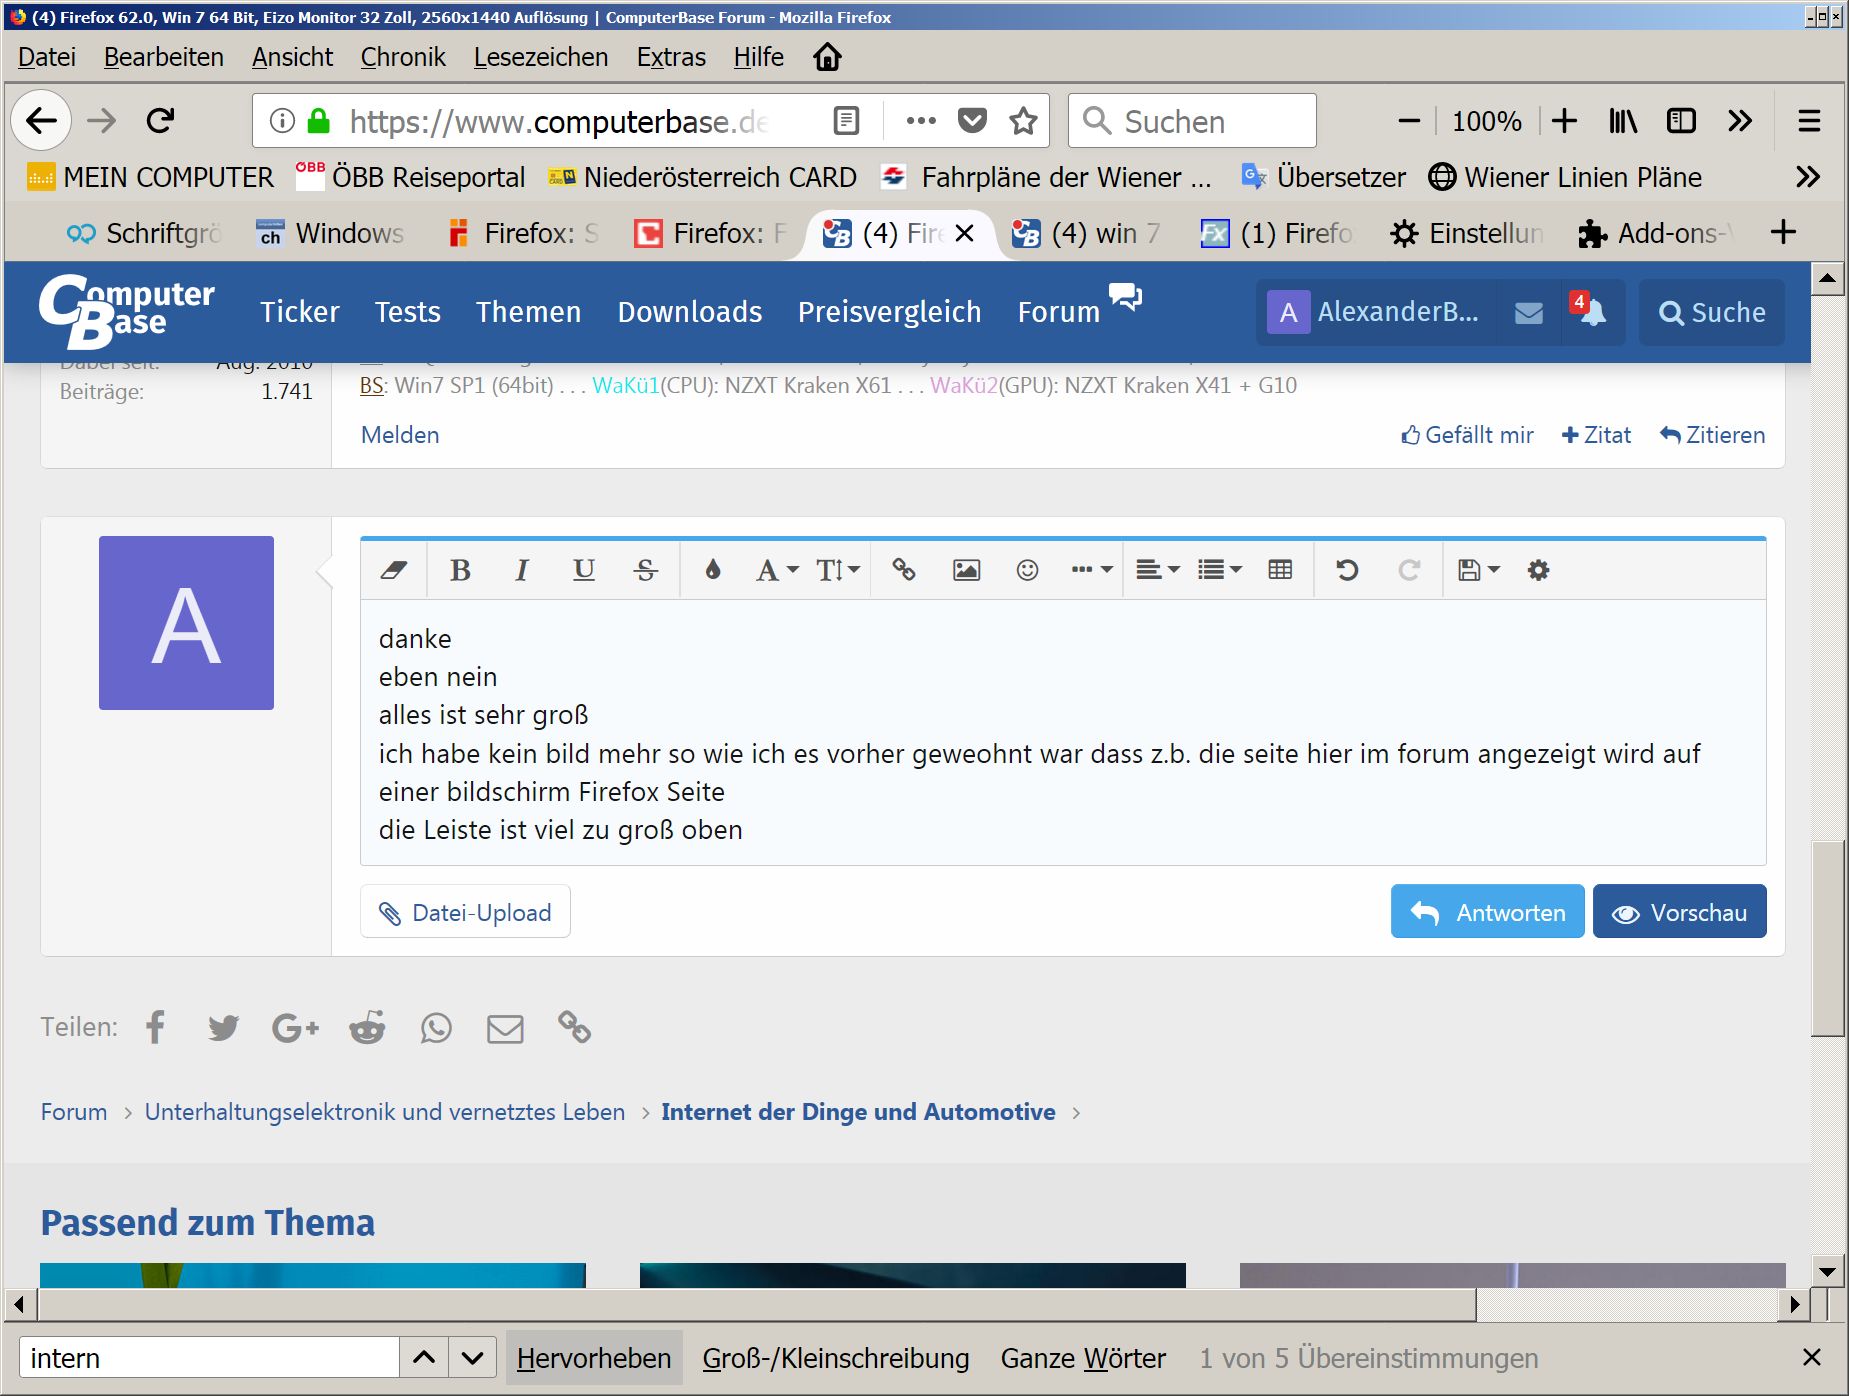
Task: Share via email envelope icon
Action: (x=505, y=1028)
